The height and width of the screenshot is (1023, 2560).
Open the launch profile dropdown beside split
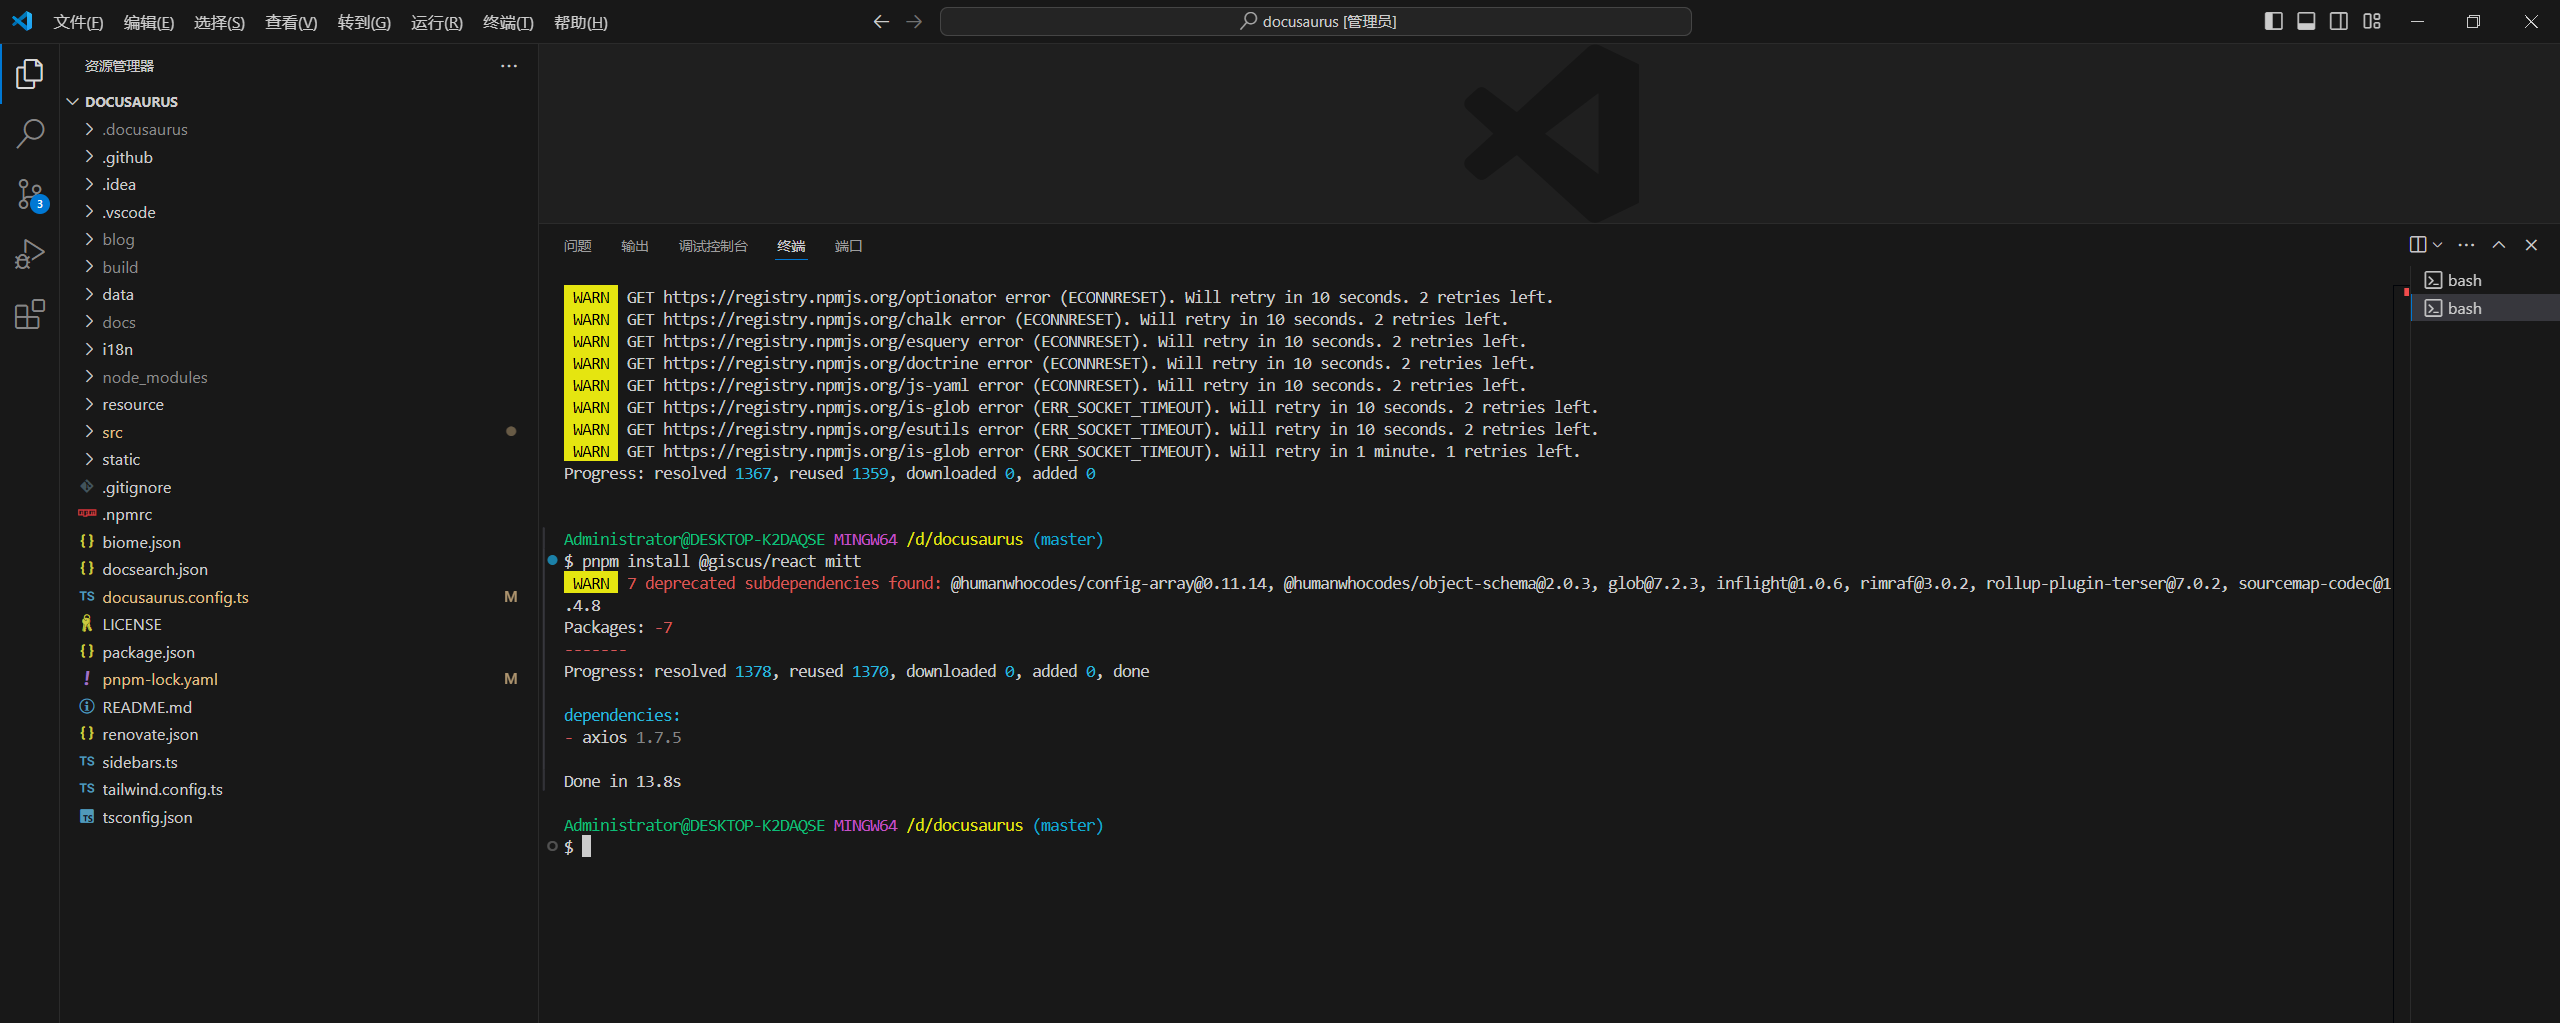[x=2438, y=245]
